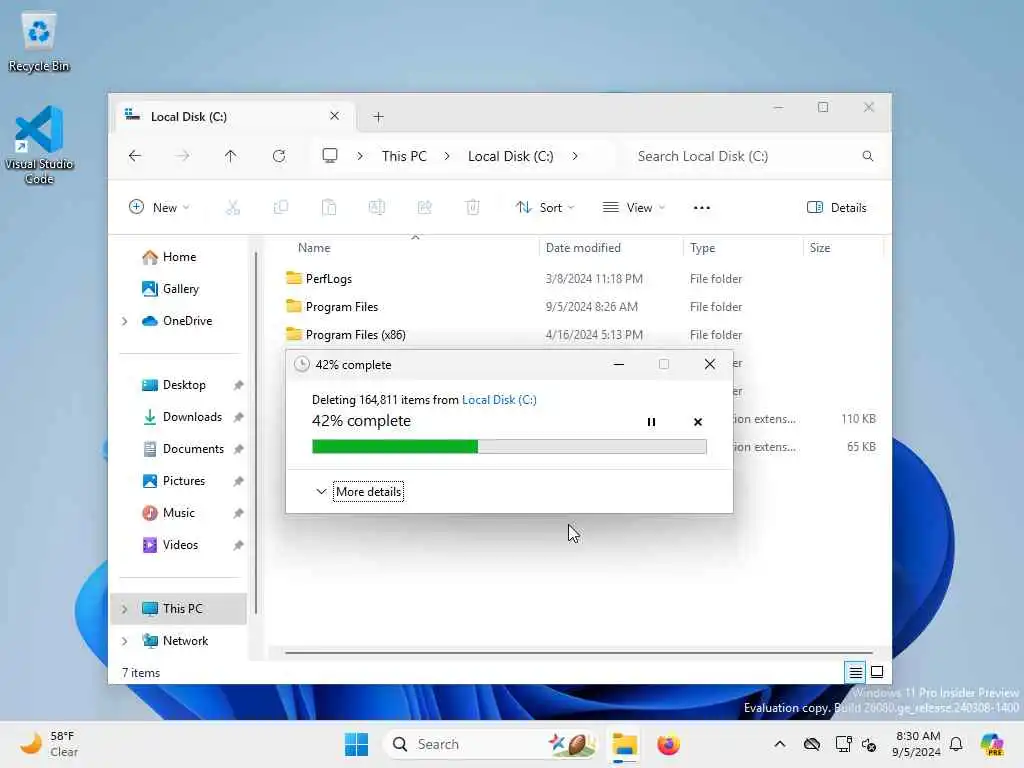Expand This PC tree node
Screen dimensions: 1024x768
125,609
